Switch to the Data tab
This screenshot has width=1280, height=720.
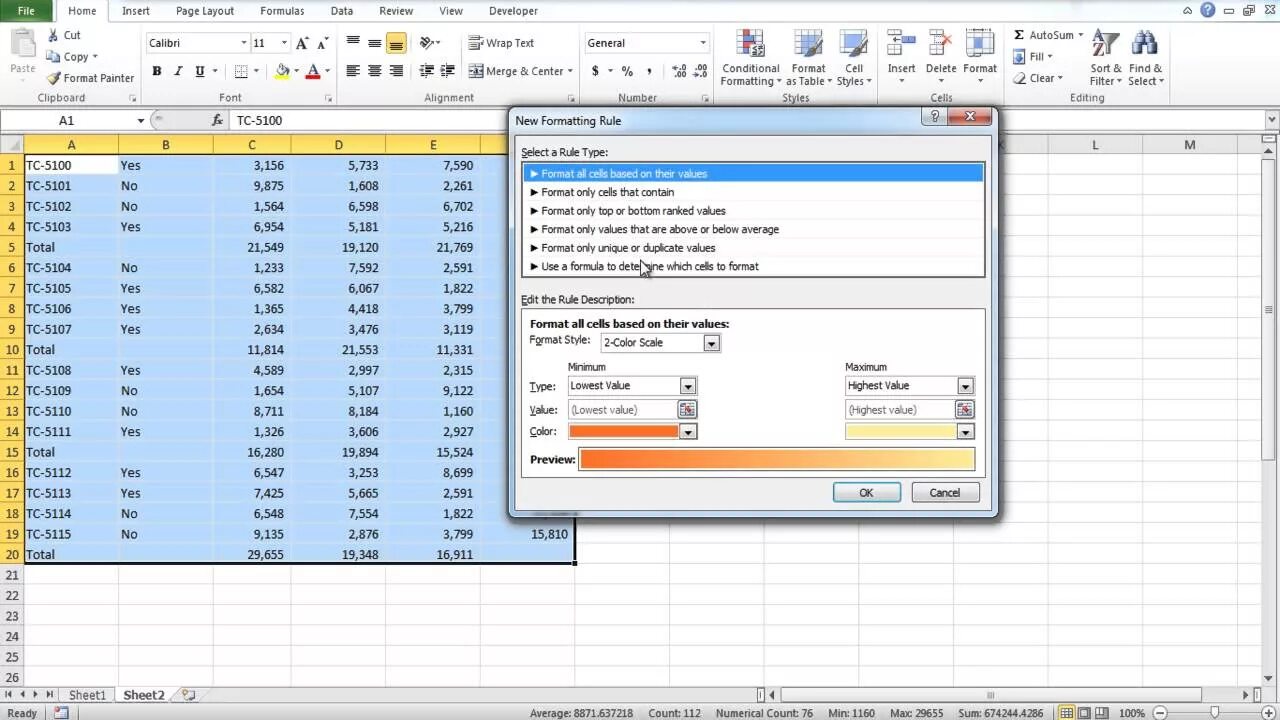342,11
